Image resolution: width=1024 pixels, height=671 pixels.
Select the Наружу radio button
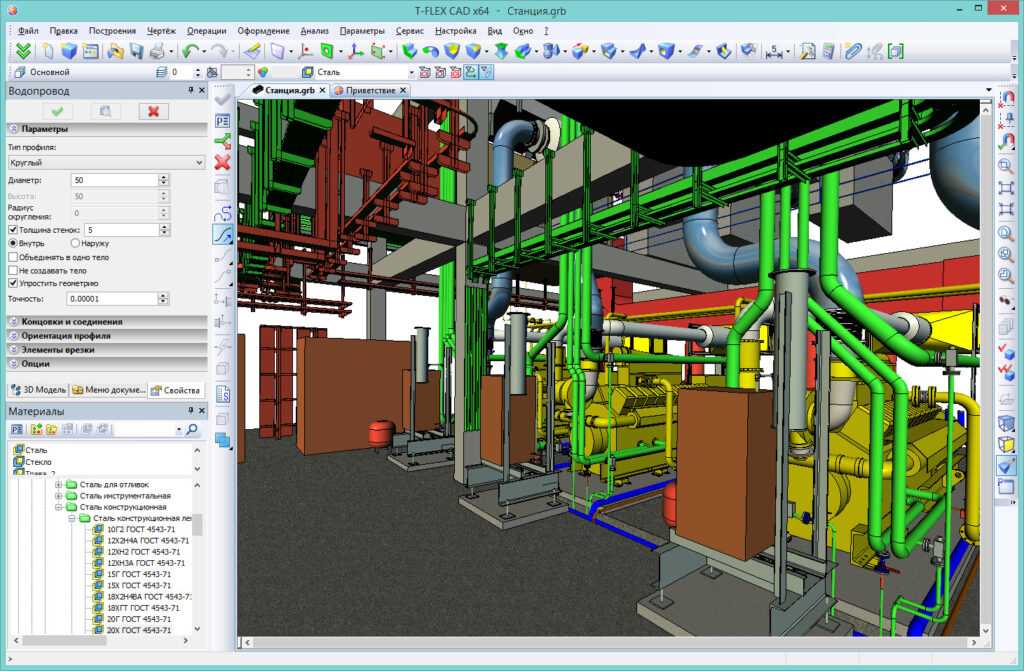[75, 243]
